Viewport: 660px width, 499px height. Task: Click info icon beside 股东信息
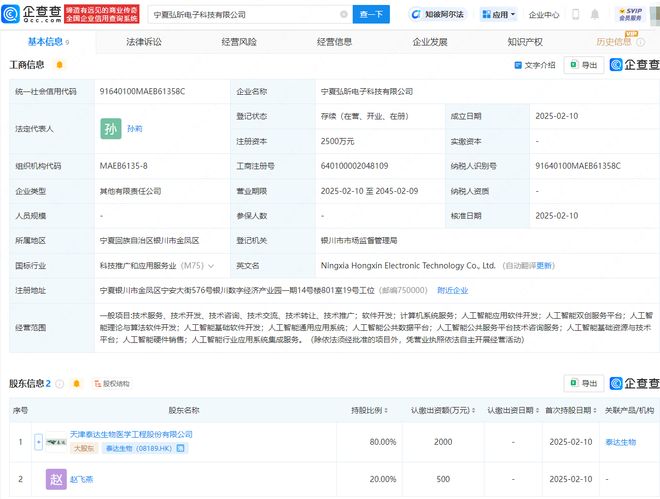[60, 384]
